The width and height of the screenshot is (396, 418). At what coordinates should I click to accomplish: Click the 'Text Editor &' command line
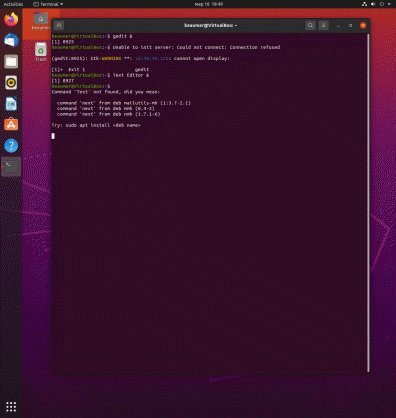[100, 75]
